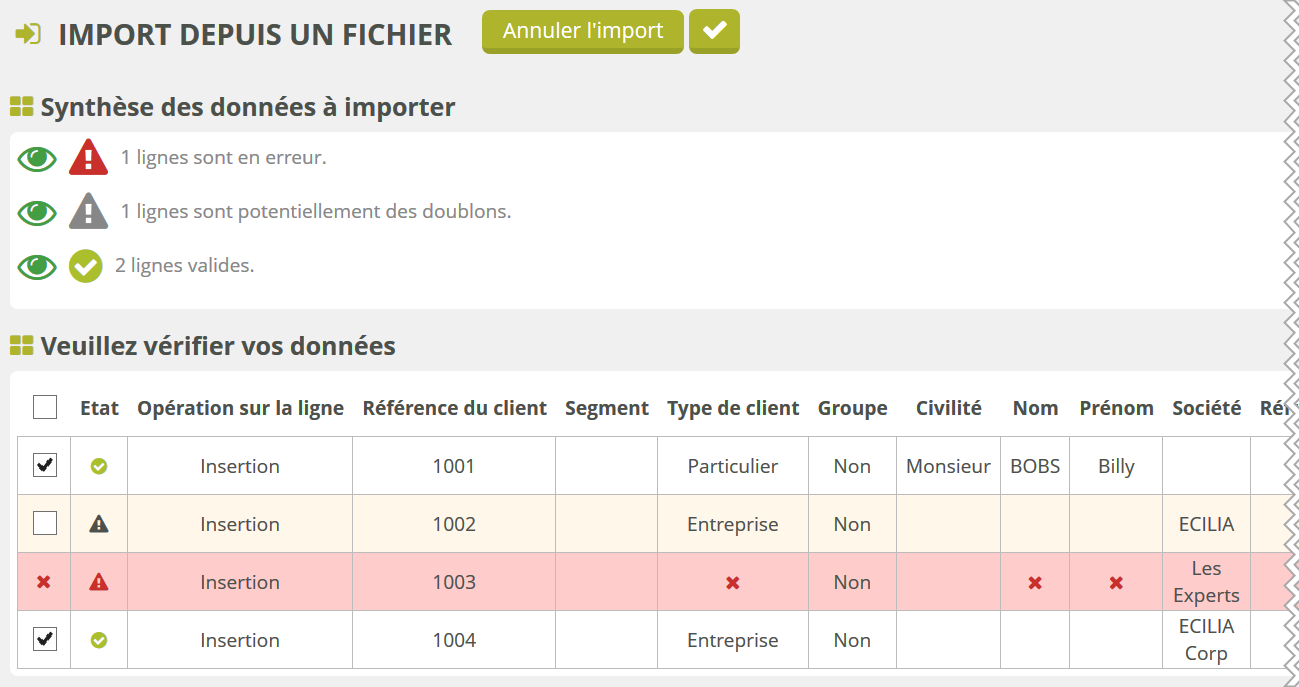This screenshot has height=687, width=1299.
Task: Show the lines in error with eye icon
Action: [37, 158]
